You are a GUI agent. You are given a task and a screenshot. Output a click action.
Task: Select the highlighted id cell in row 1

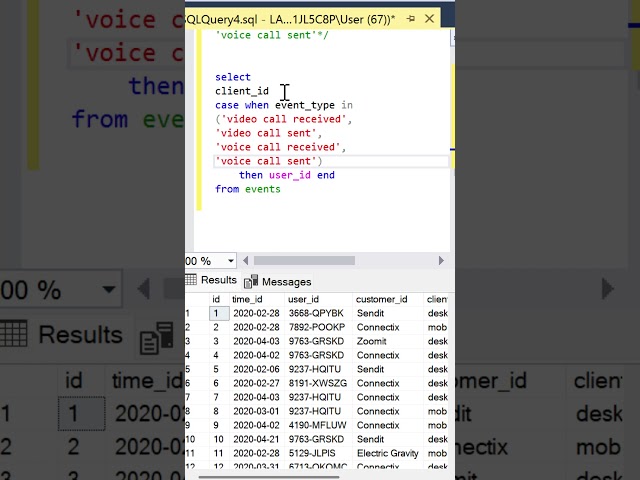[x=219, y=313]
